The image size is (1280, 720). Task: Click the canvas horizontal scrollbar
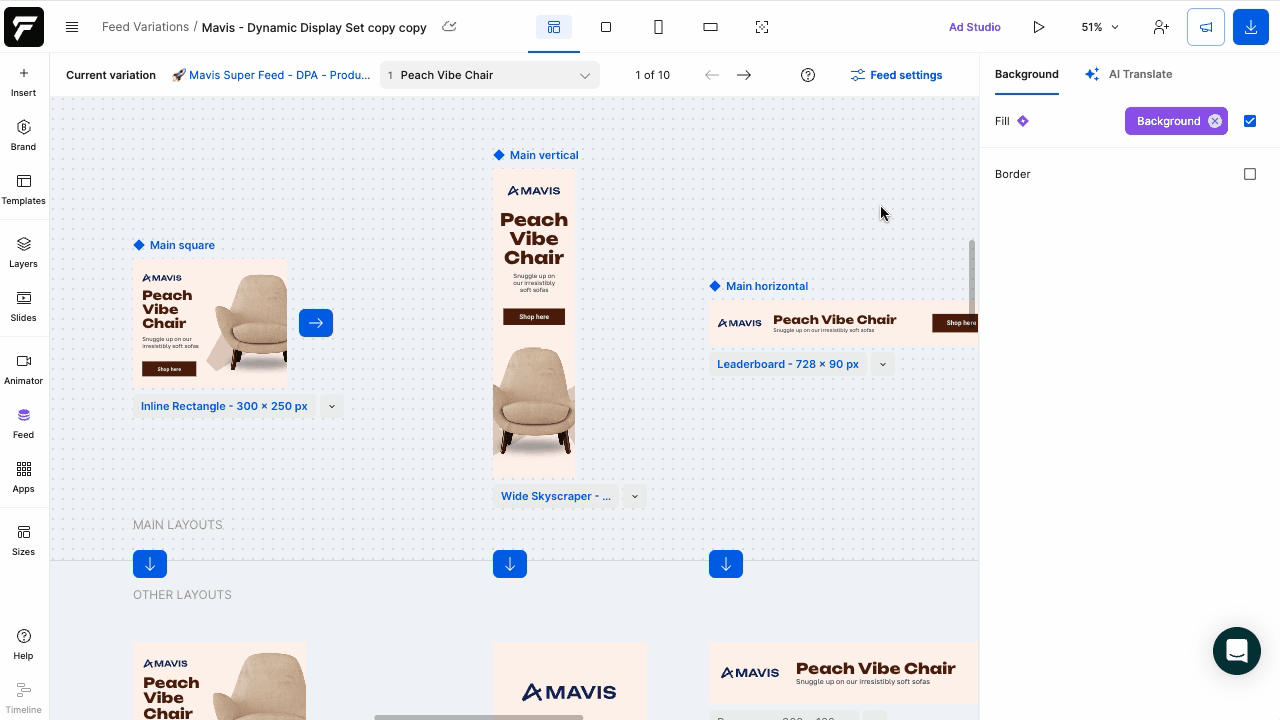point(478,717)
